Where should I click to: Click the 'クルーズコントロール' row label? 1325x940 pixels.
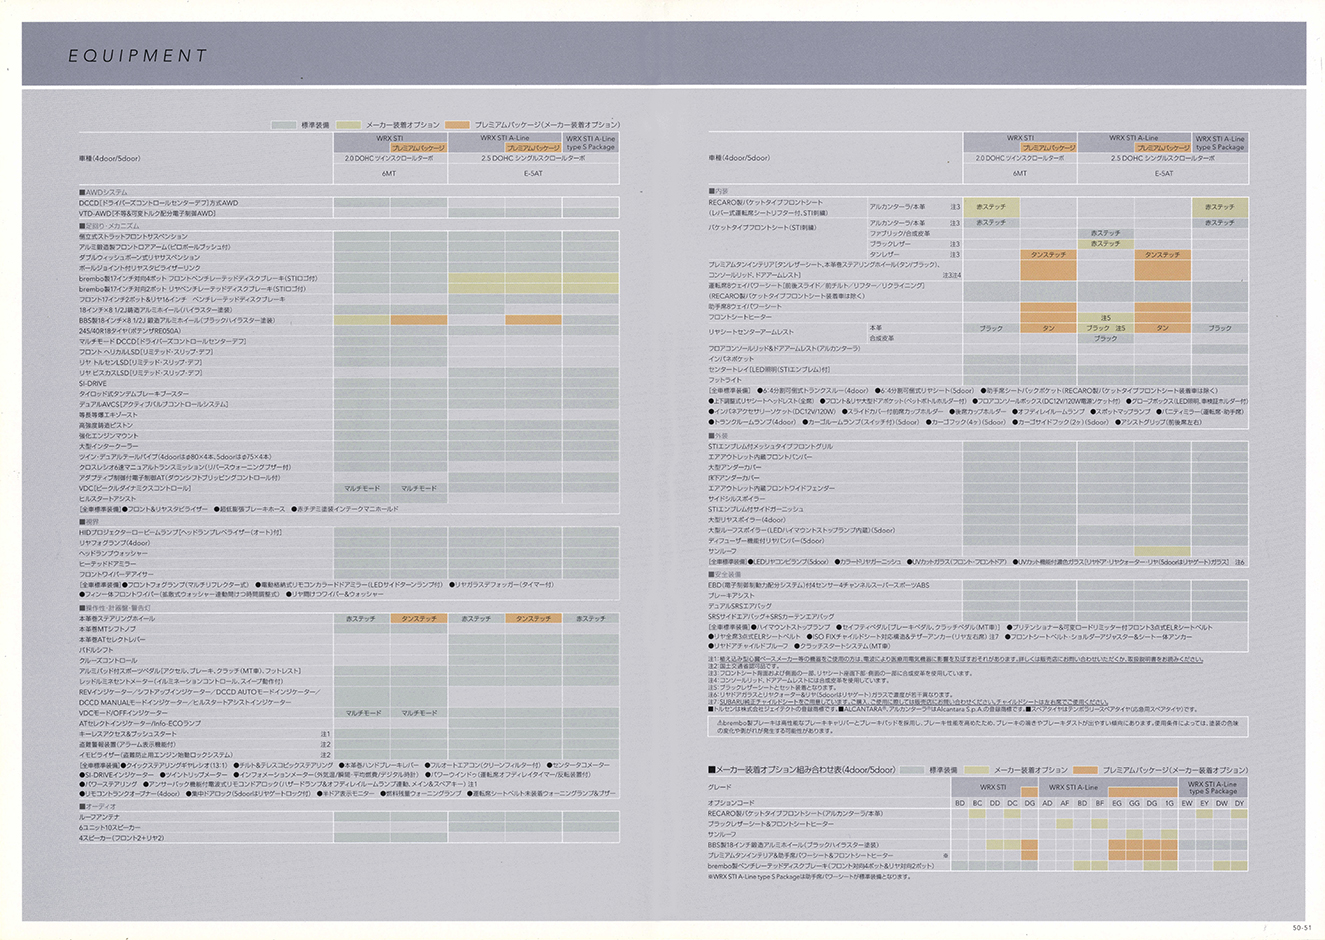[x=108, y=660]
